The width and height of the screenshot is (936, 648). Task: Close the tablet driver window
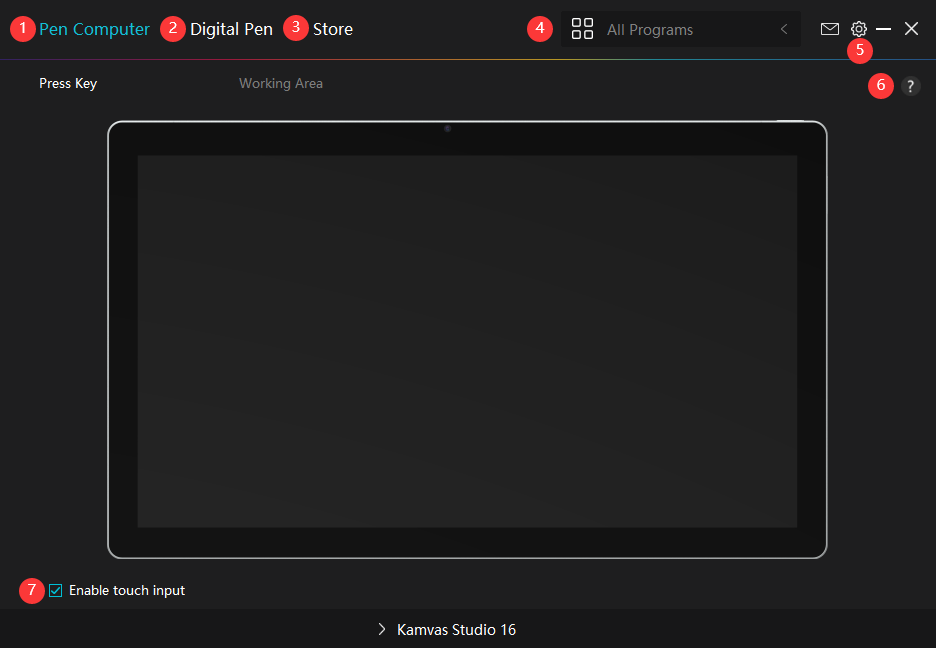click(911, 29)
